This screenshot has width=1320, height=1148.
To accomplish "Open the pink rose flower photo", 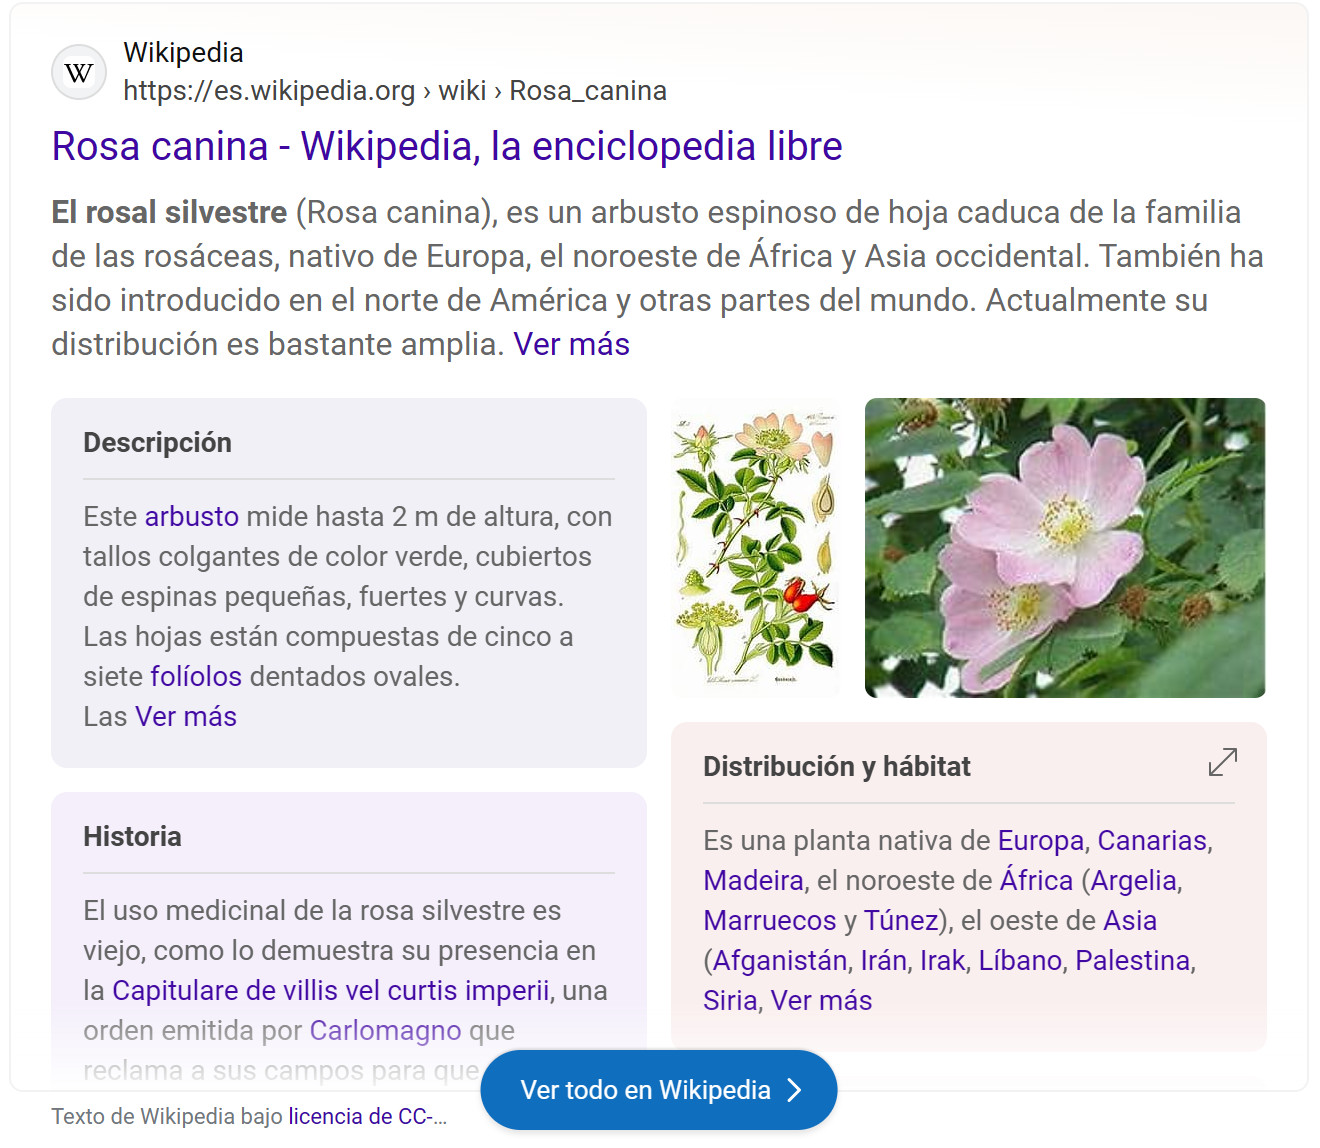I will tap(1065, 548).
